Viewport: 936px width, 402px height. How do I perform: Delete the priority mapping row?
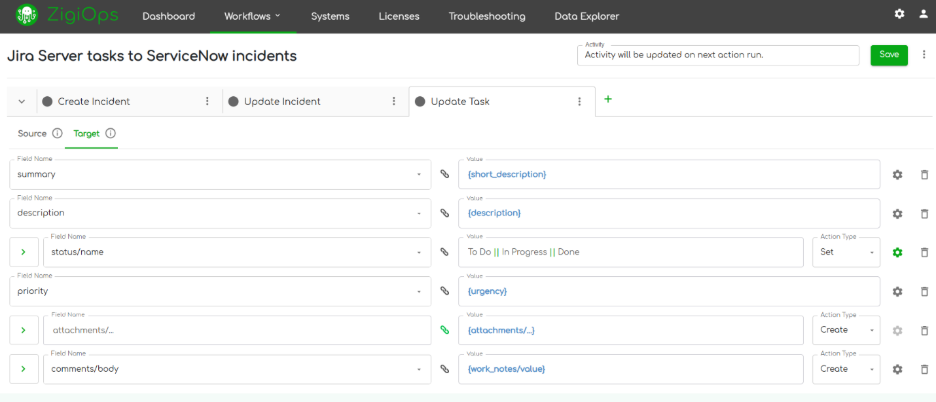click(924, 291)
